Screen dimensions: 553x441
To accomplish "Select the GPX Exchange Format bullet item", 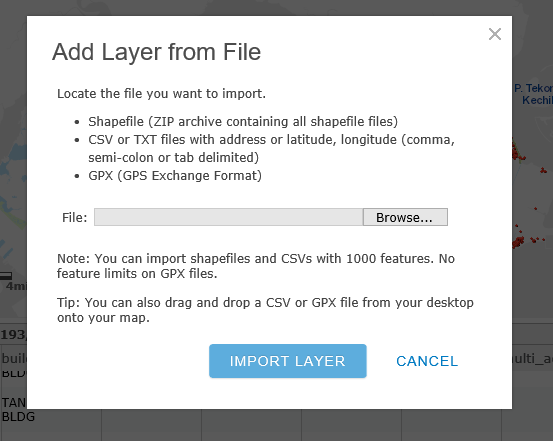I will click(x=175, y=176).
